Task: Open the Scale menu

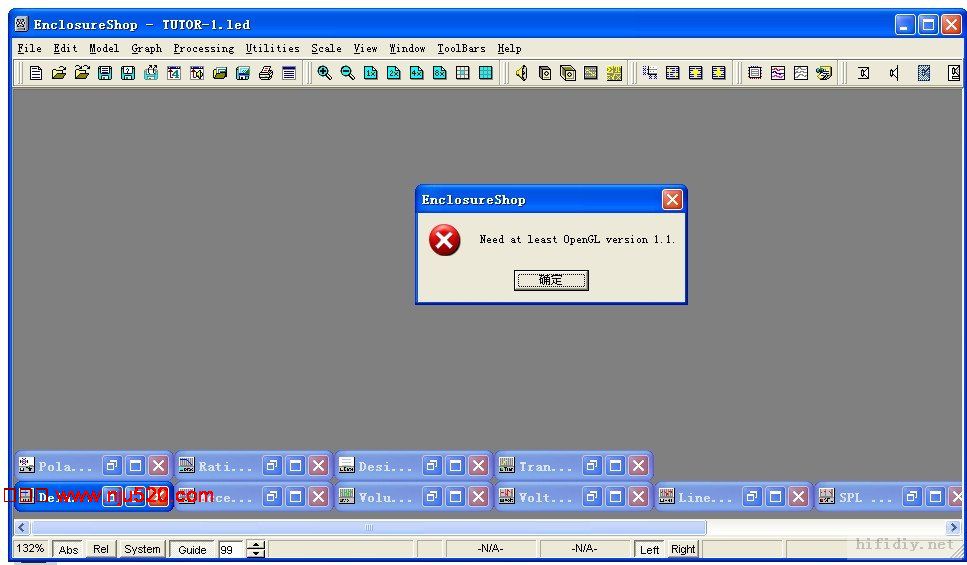Action: tap(326, 48)
